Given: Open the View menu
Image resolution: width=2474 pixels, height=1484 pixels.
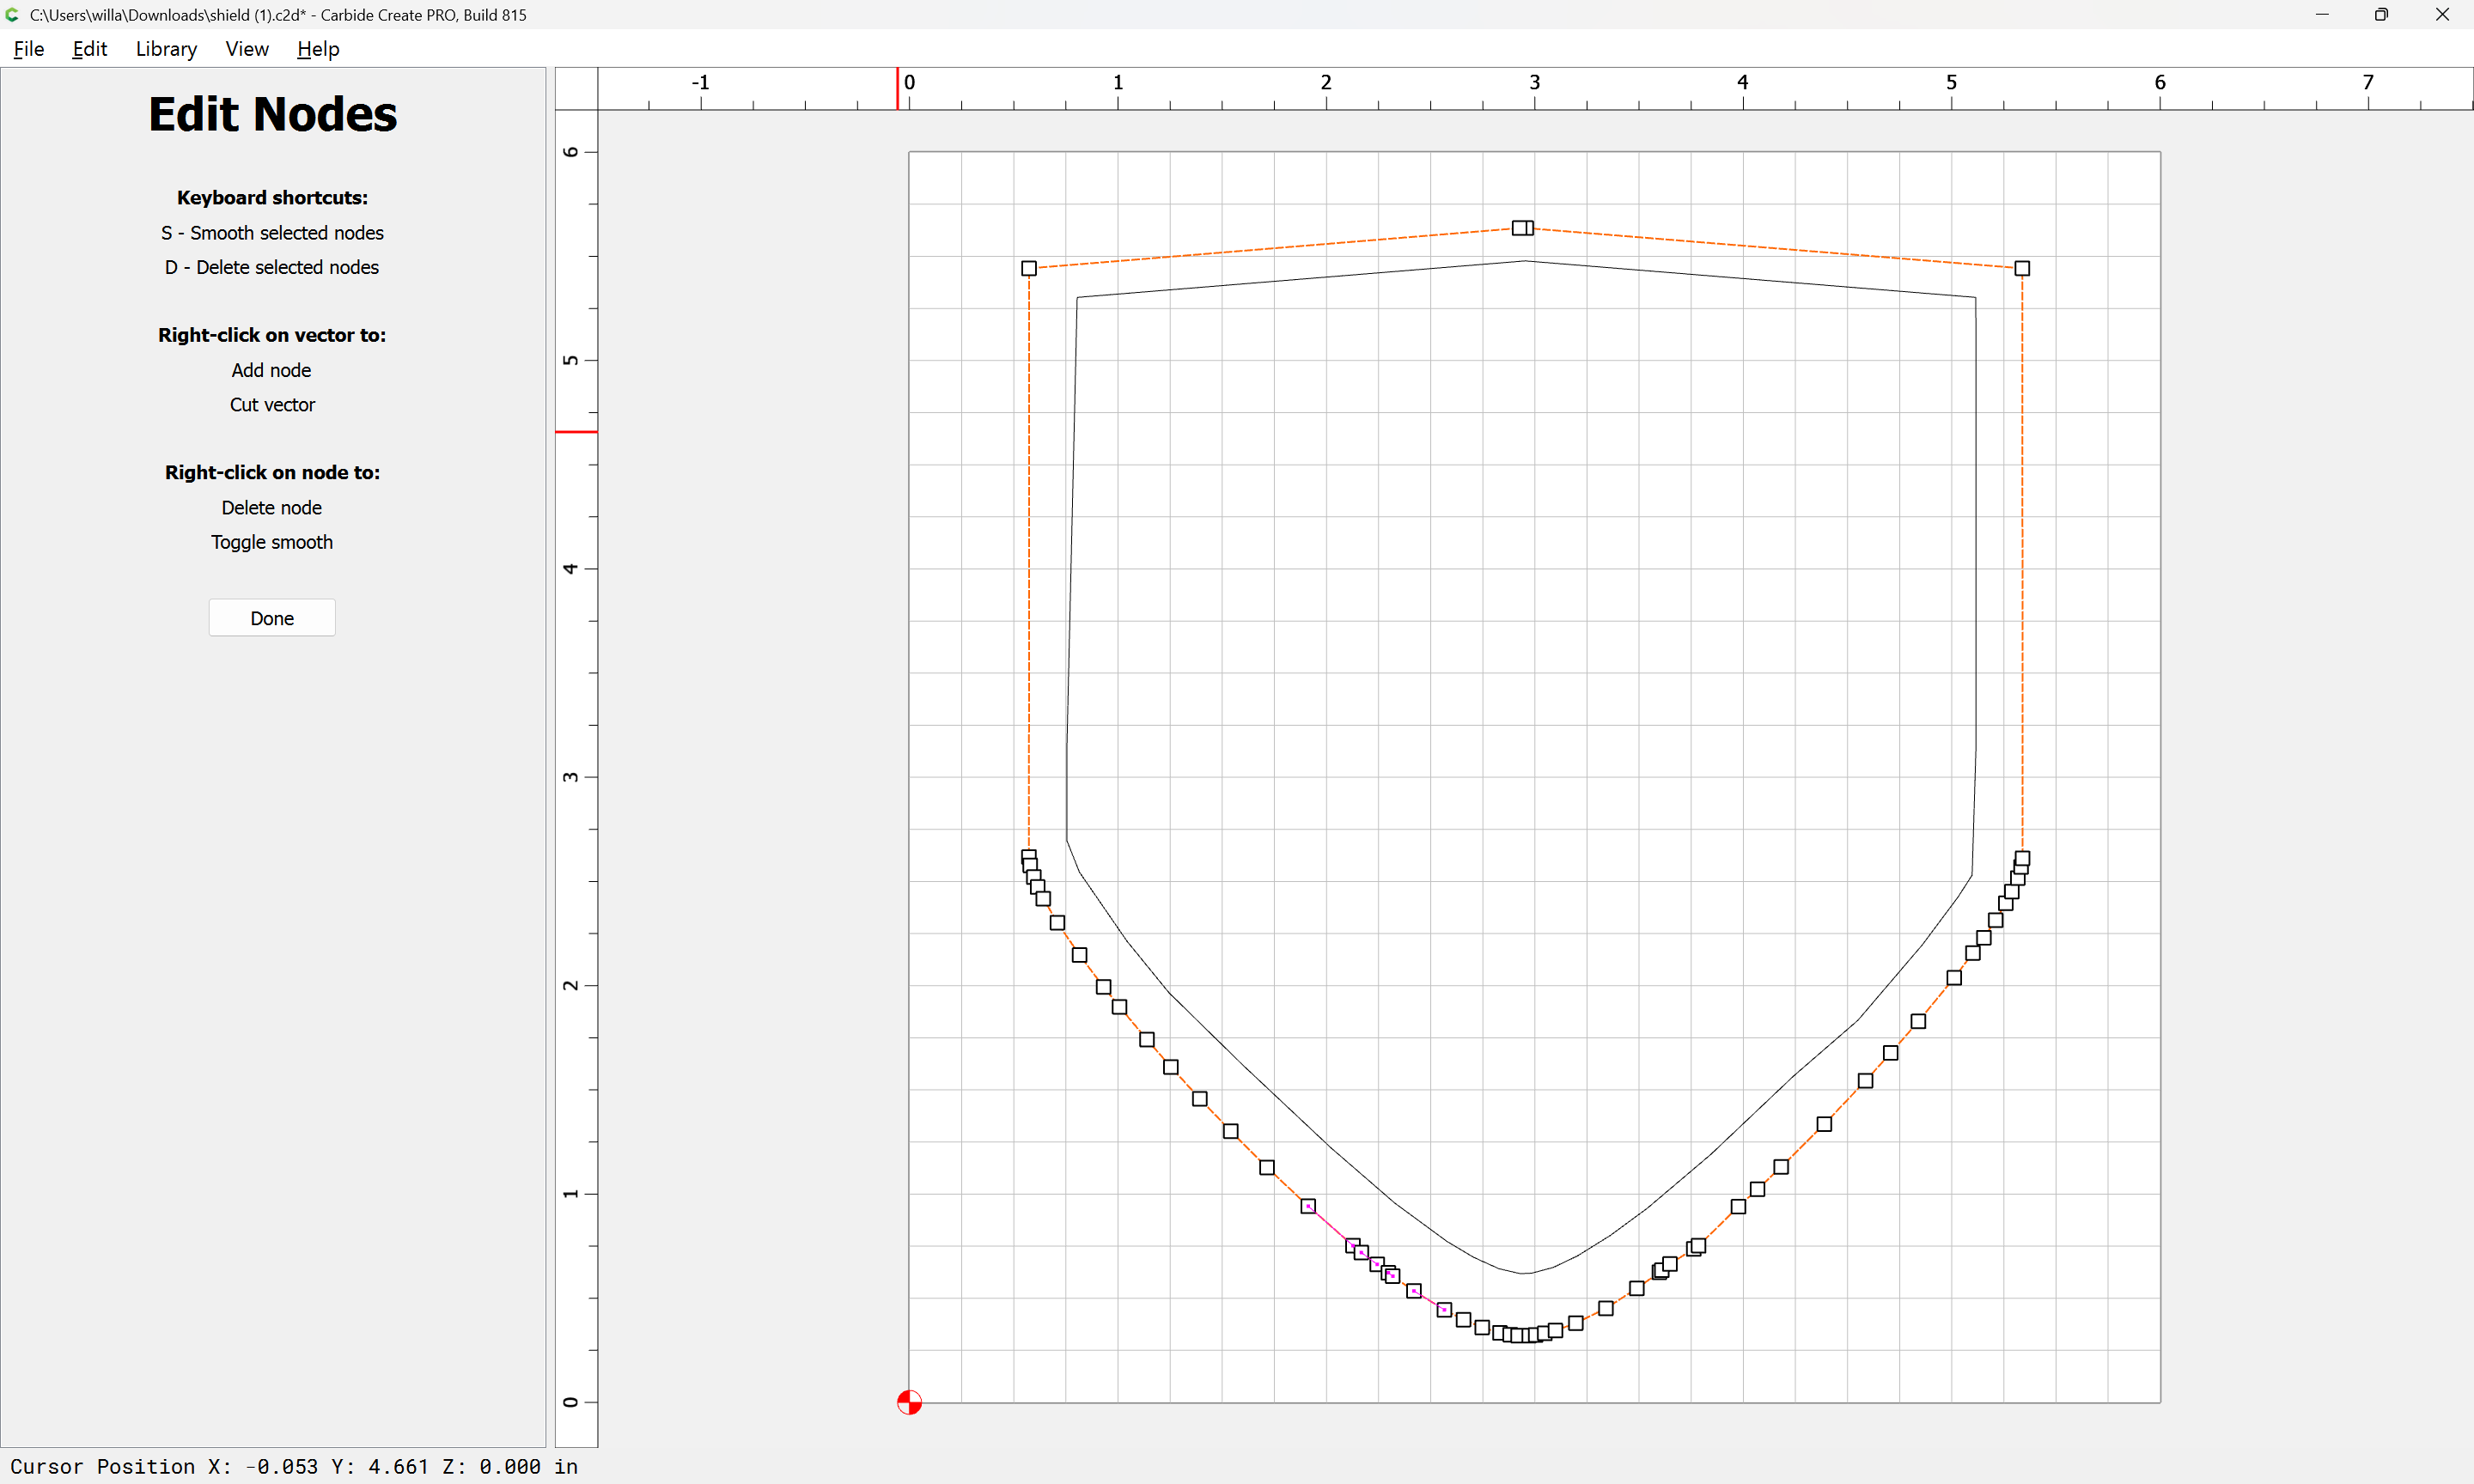Looking at the screenshot, I should pos(247,49).
